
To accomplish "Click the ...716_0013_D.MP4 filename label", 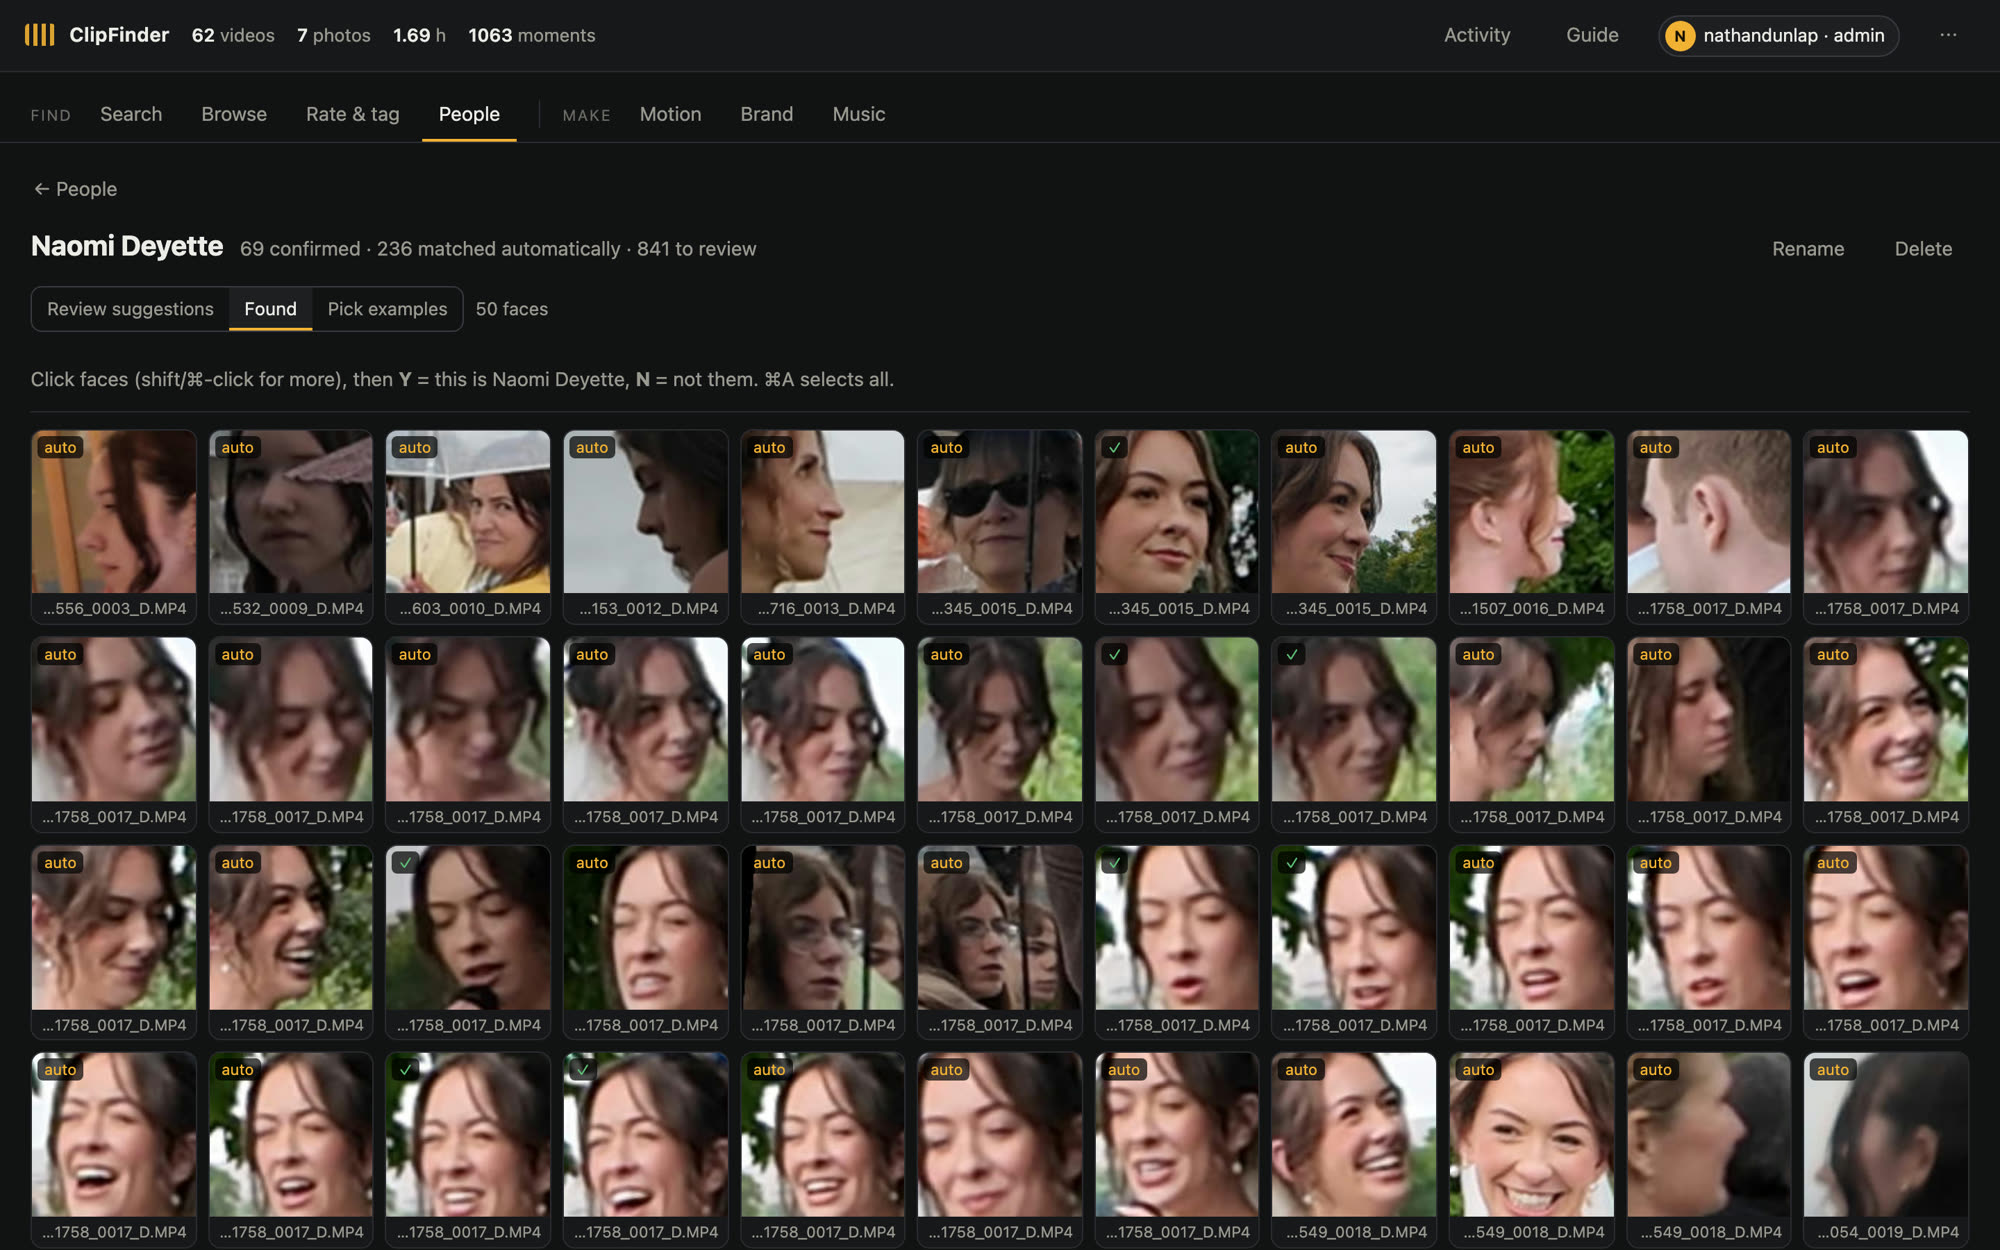I will pyautogui.click(x=823, y=608).
